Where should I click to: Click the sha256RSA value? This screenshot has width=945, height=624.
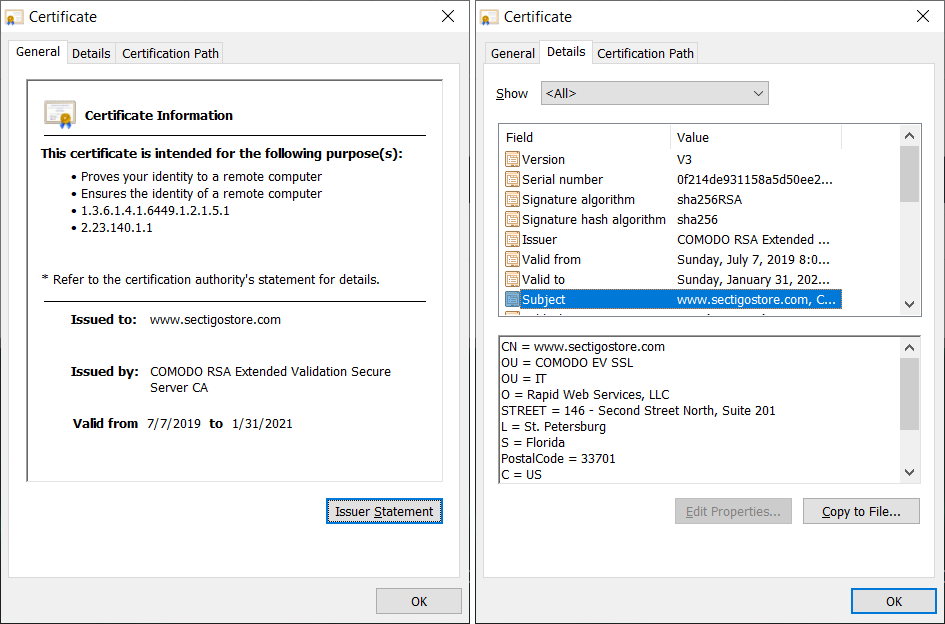709,199
